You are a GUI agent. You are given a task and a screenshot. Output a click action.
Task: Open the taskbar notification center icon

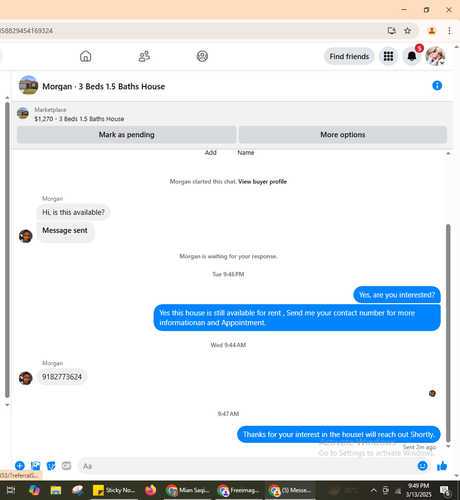pos(445,490)
